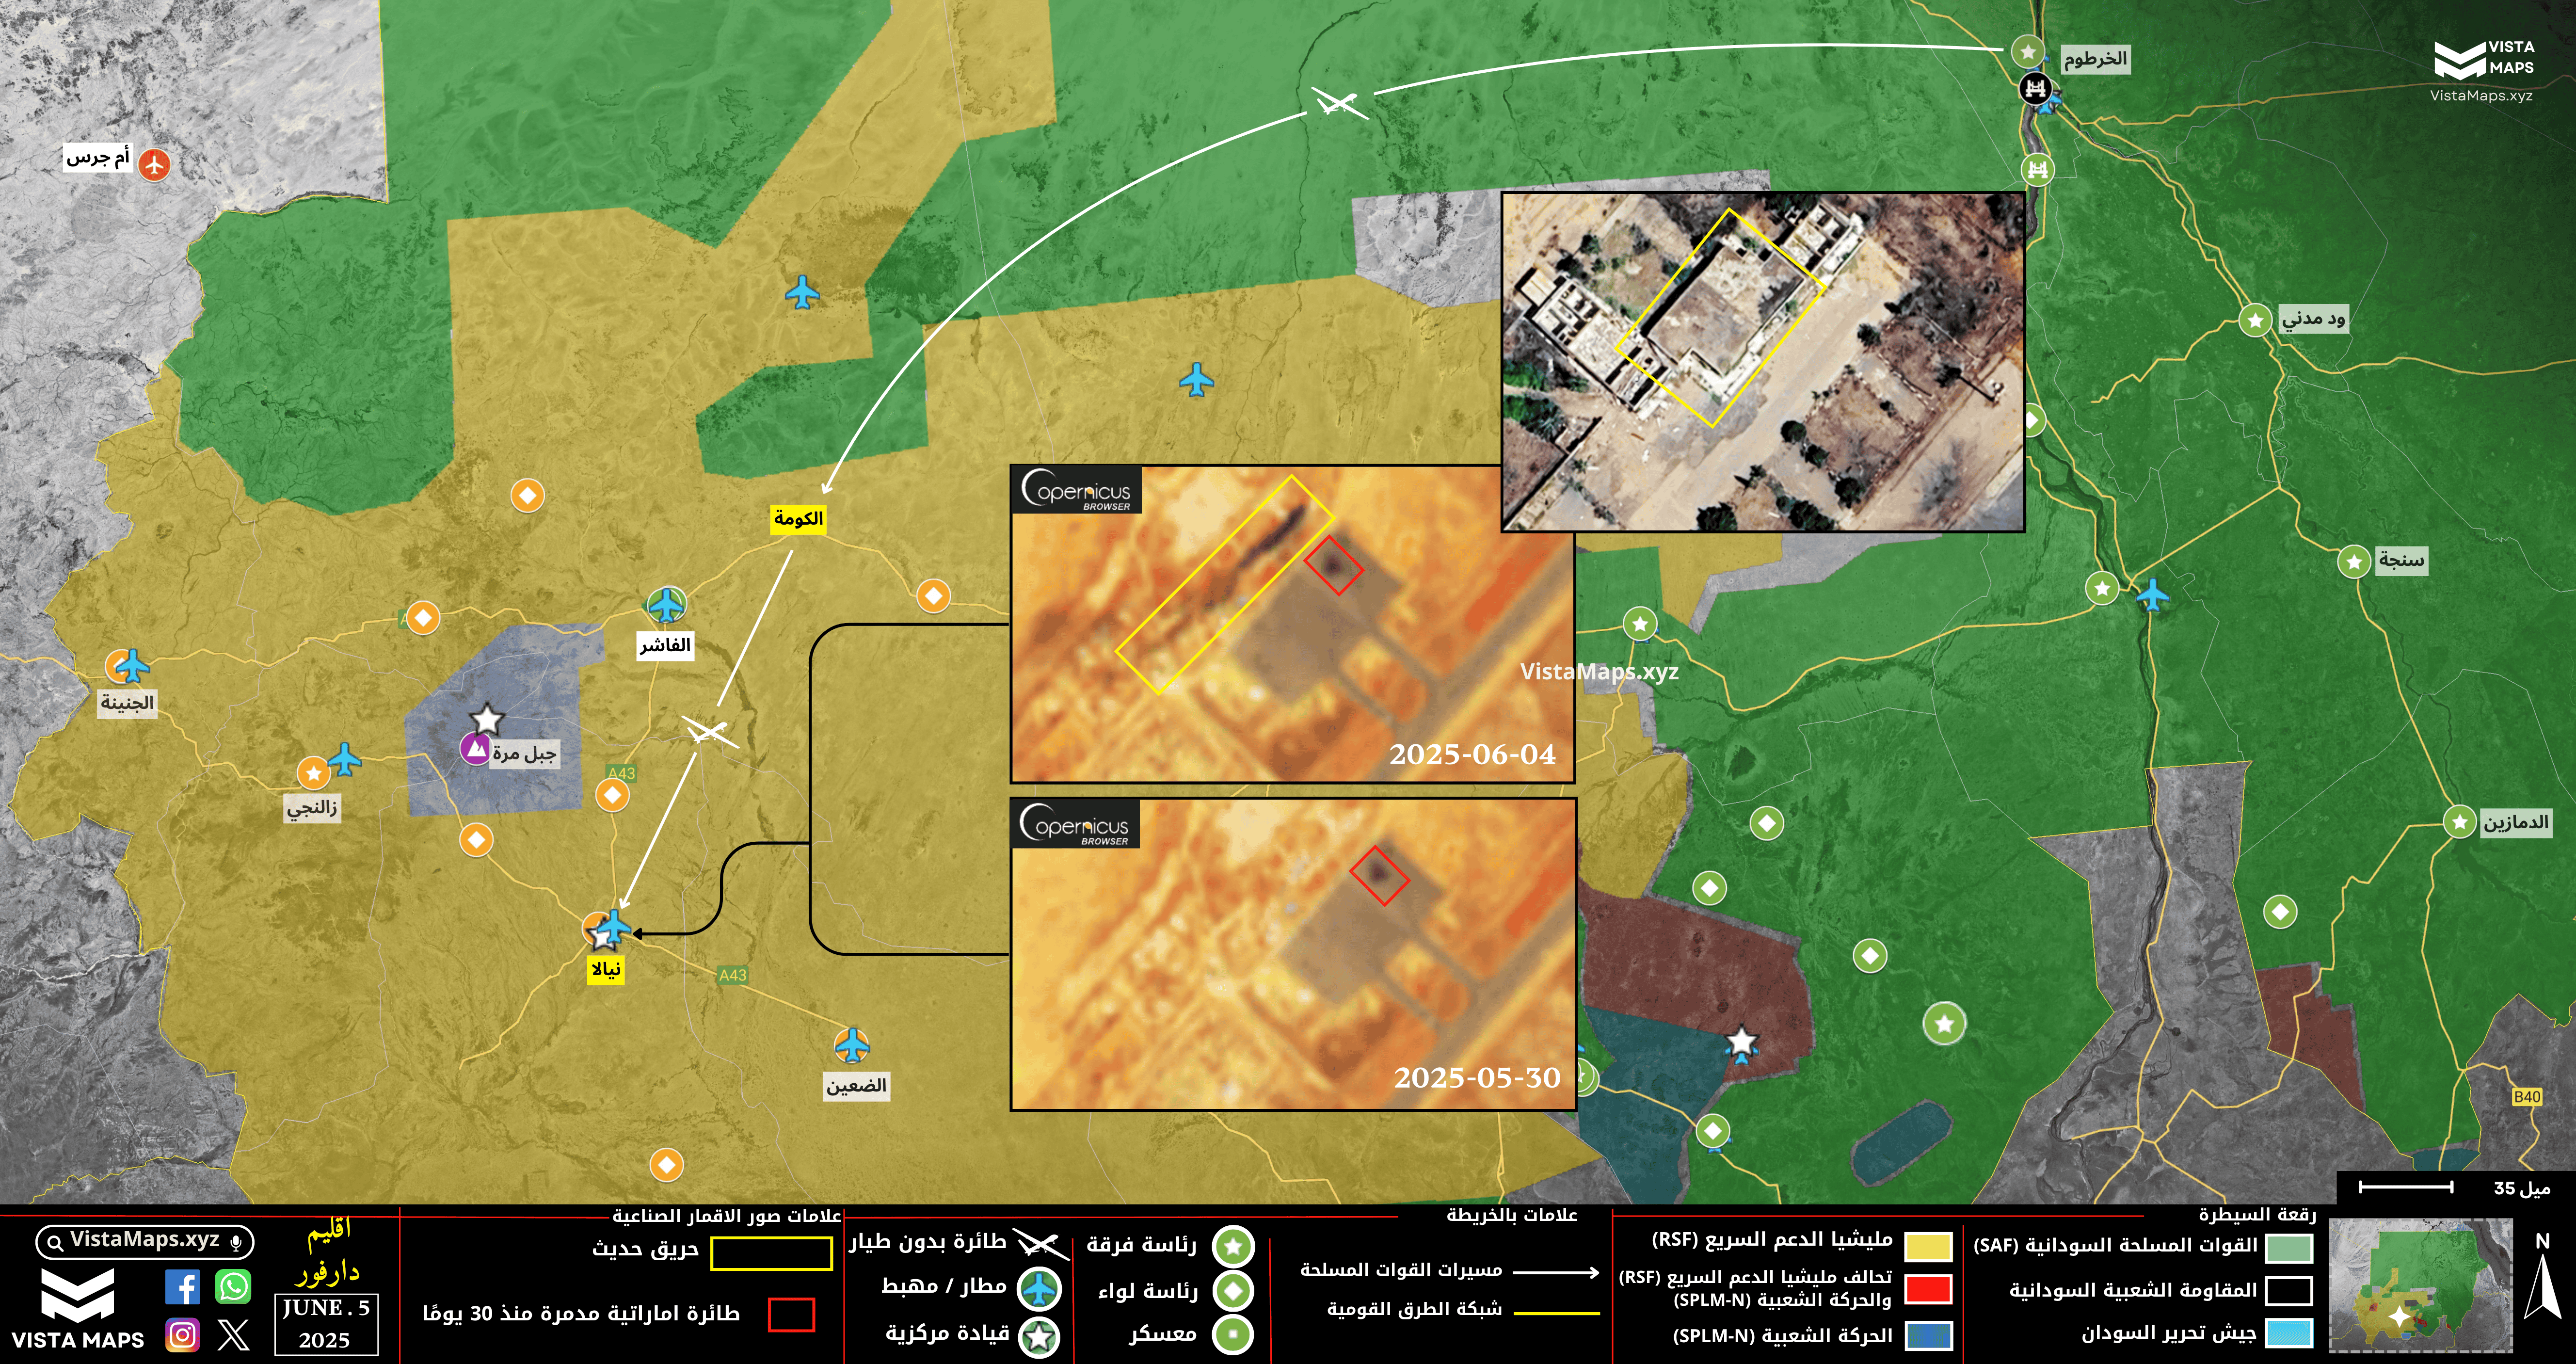Click the cyan جيش تحرير السودان legend swatch
2576x1364 pixels.
[x=2289, y=1333]
